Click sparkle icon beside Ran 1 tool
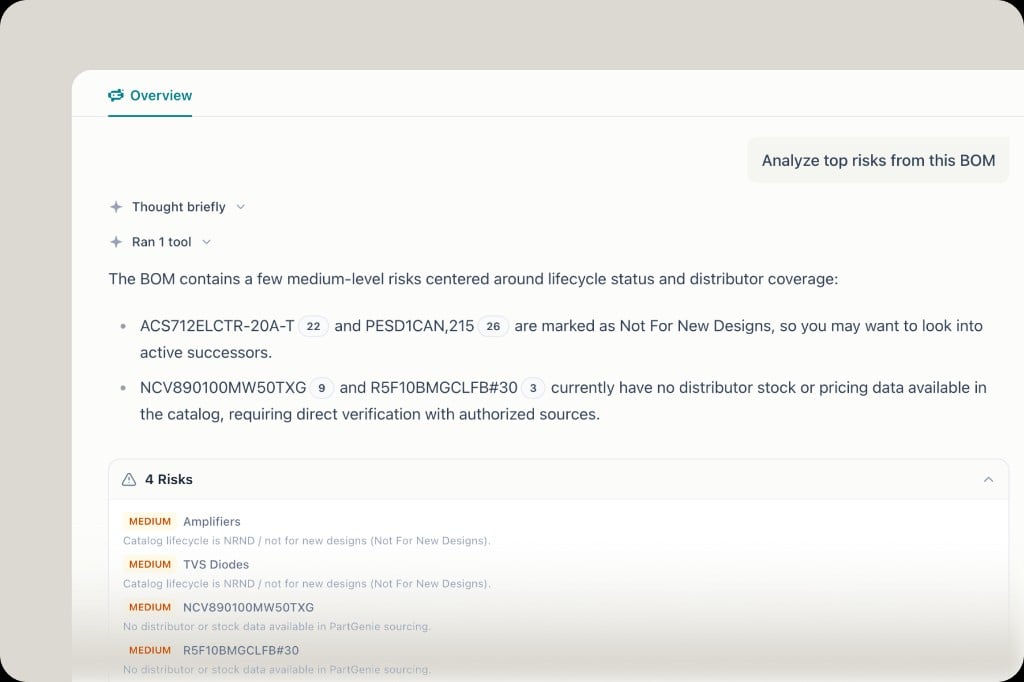 (x=116, y=242)
